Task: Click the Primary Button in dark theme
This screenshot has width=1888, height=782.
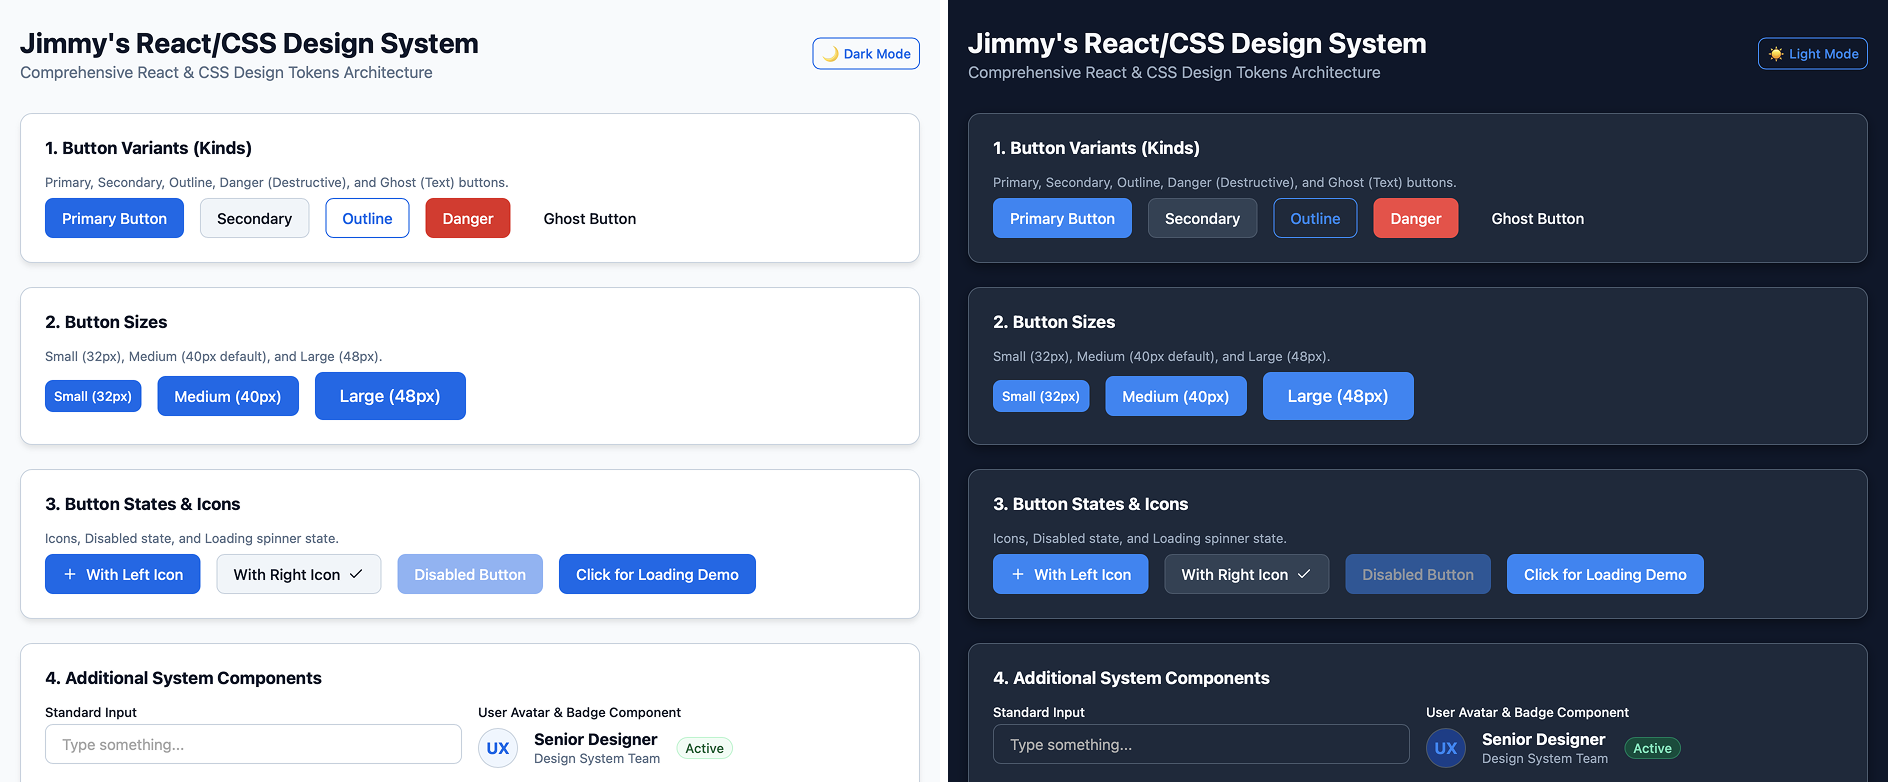Action: [x=1062, y=218]
